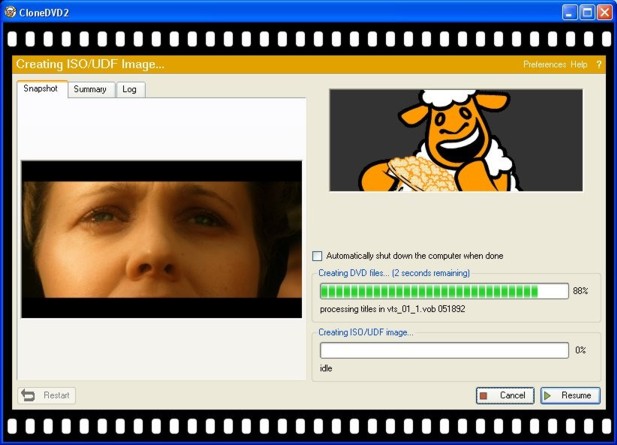This screenshot has height=445, width=617.
Task: Click the Creating ISO/UDF image progress bar
Action: coord(444,350)
